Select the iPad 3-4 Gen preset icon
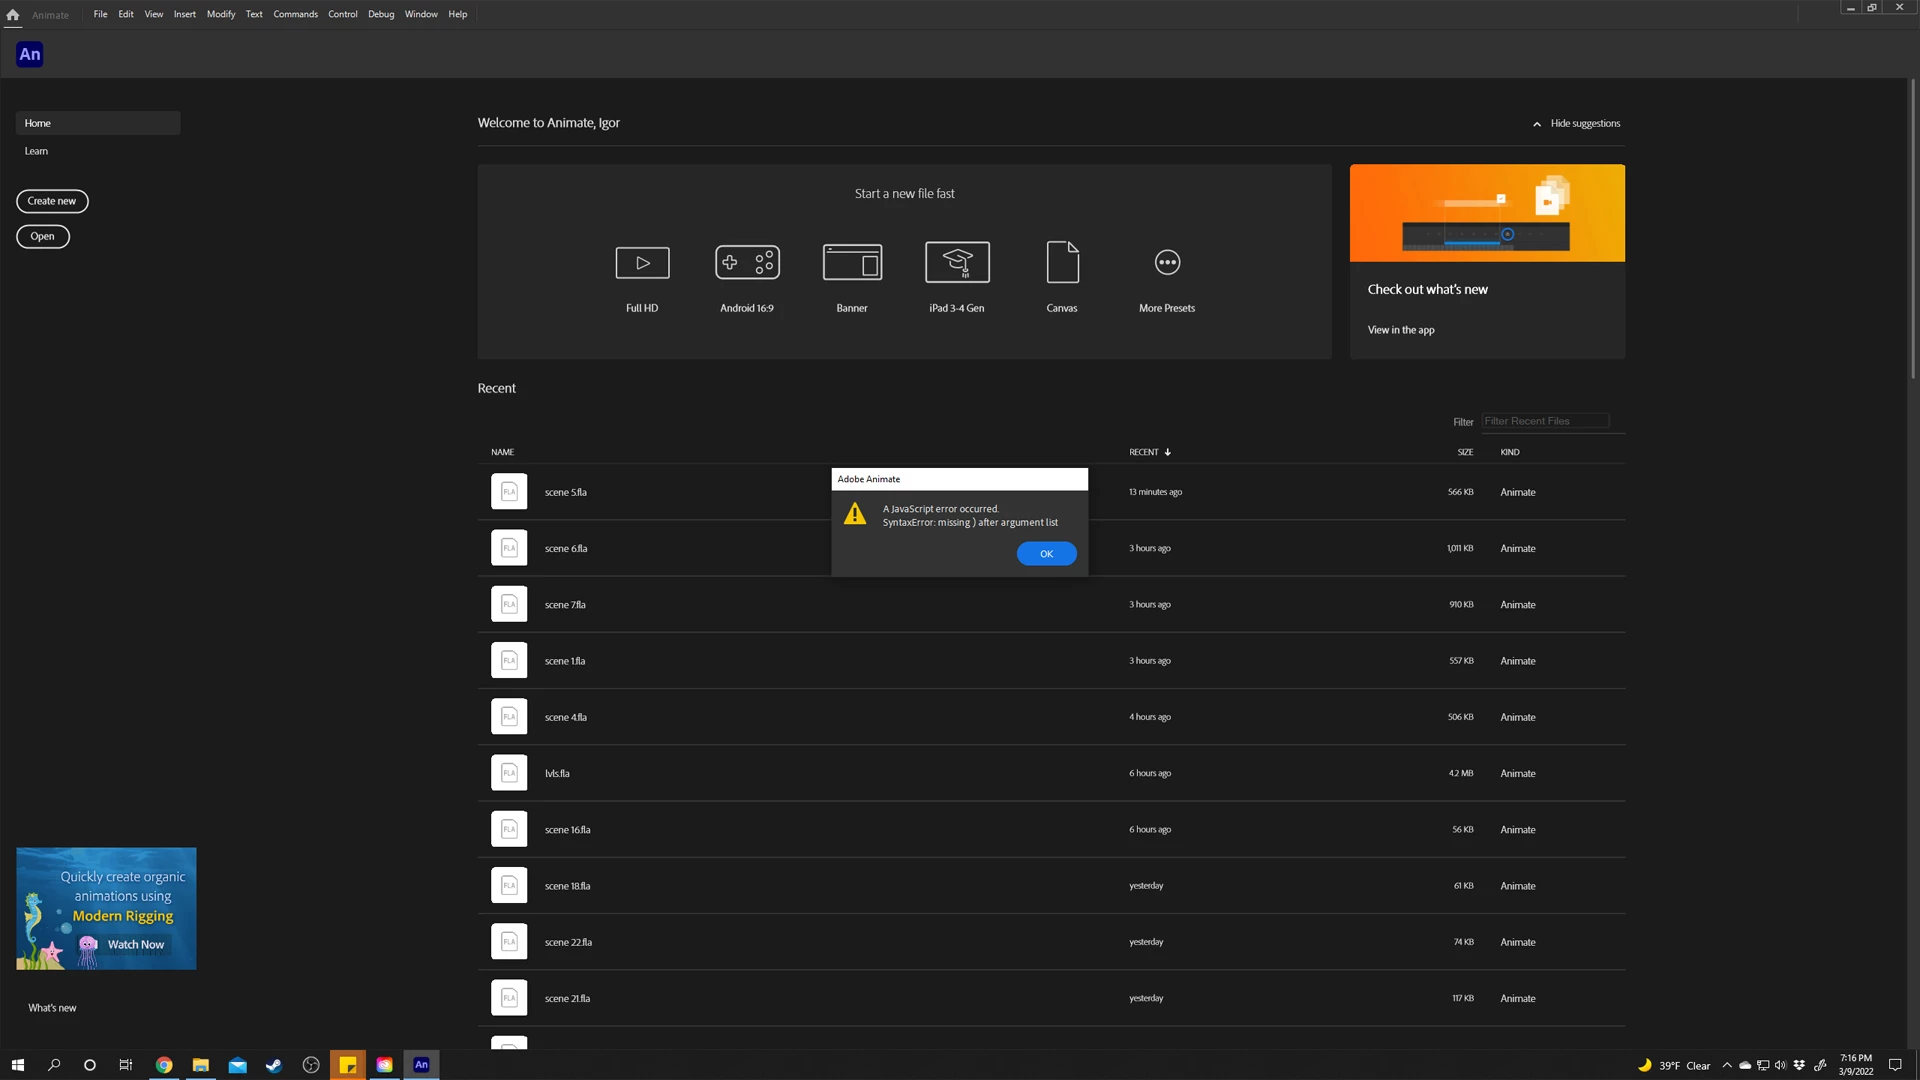The width and height of the screenshot is (1920, 1080). tap(957, 263)
